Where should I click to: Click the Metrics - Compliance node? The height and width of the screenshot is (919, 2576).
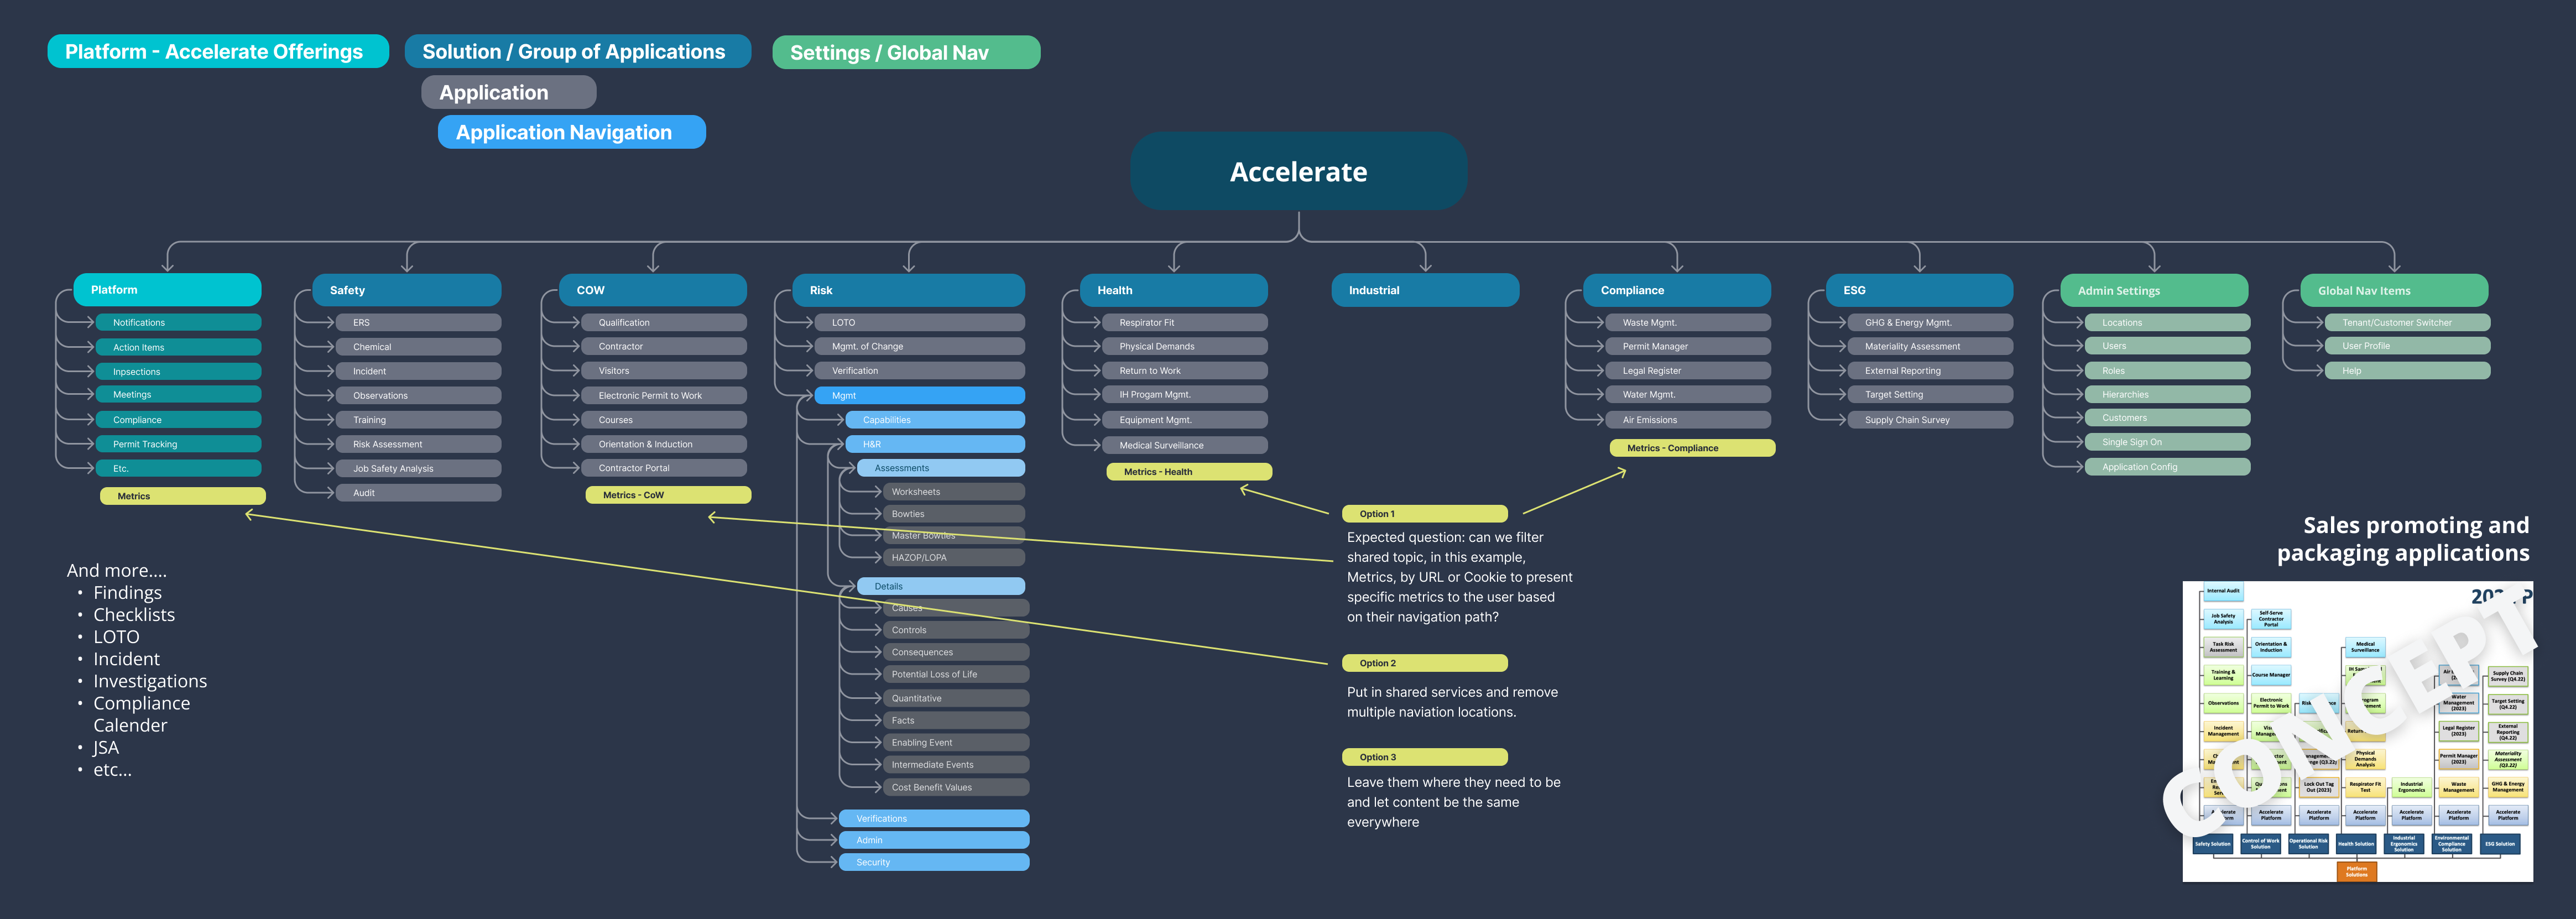1692,448
